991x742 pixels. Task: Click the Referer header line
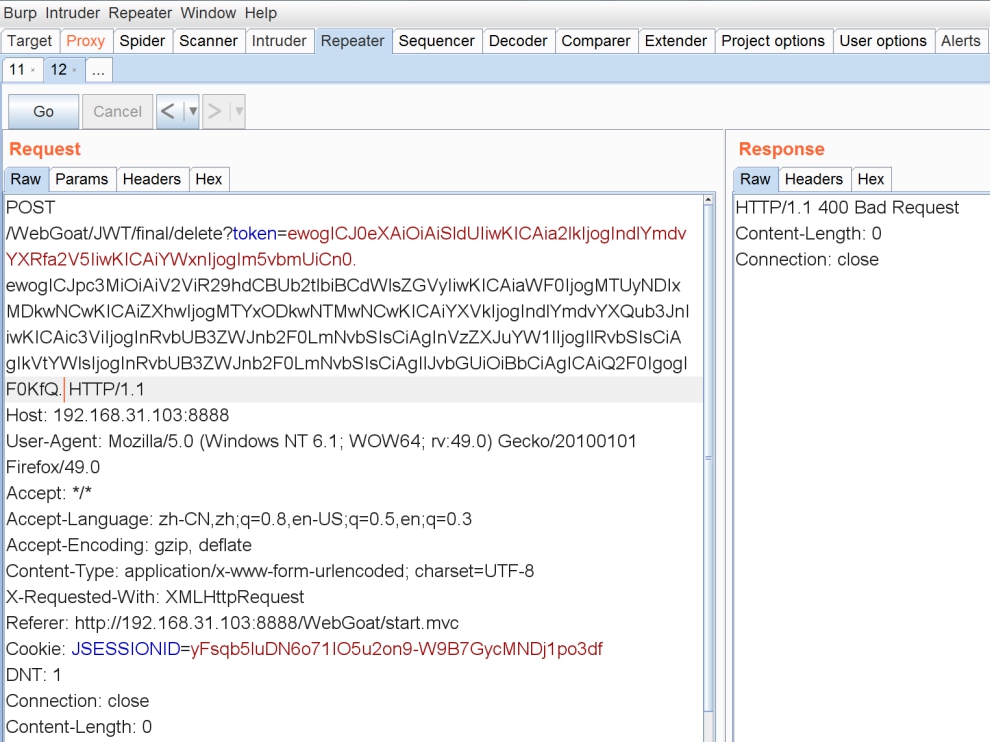[232, 623]
